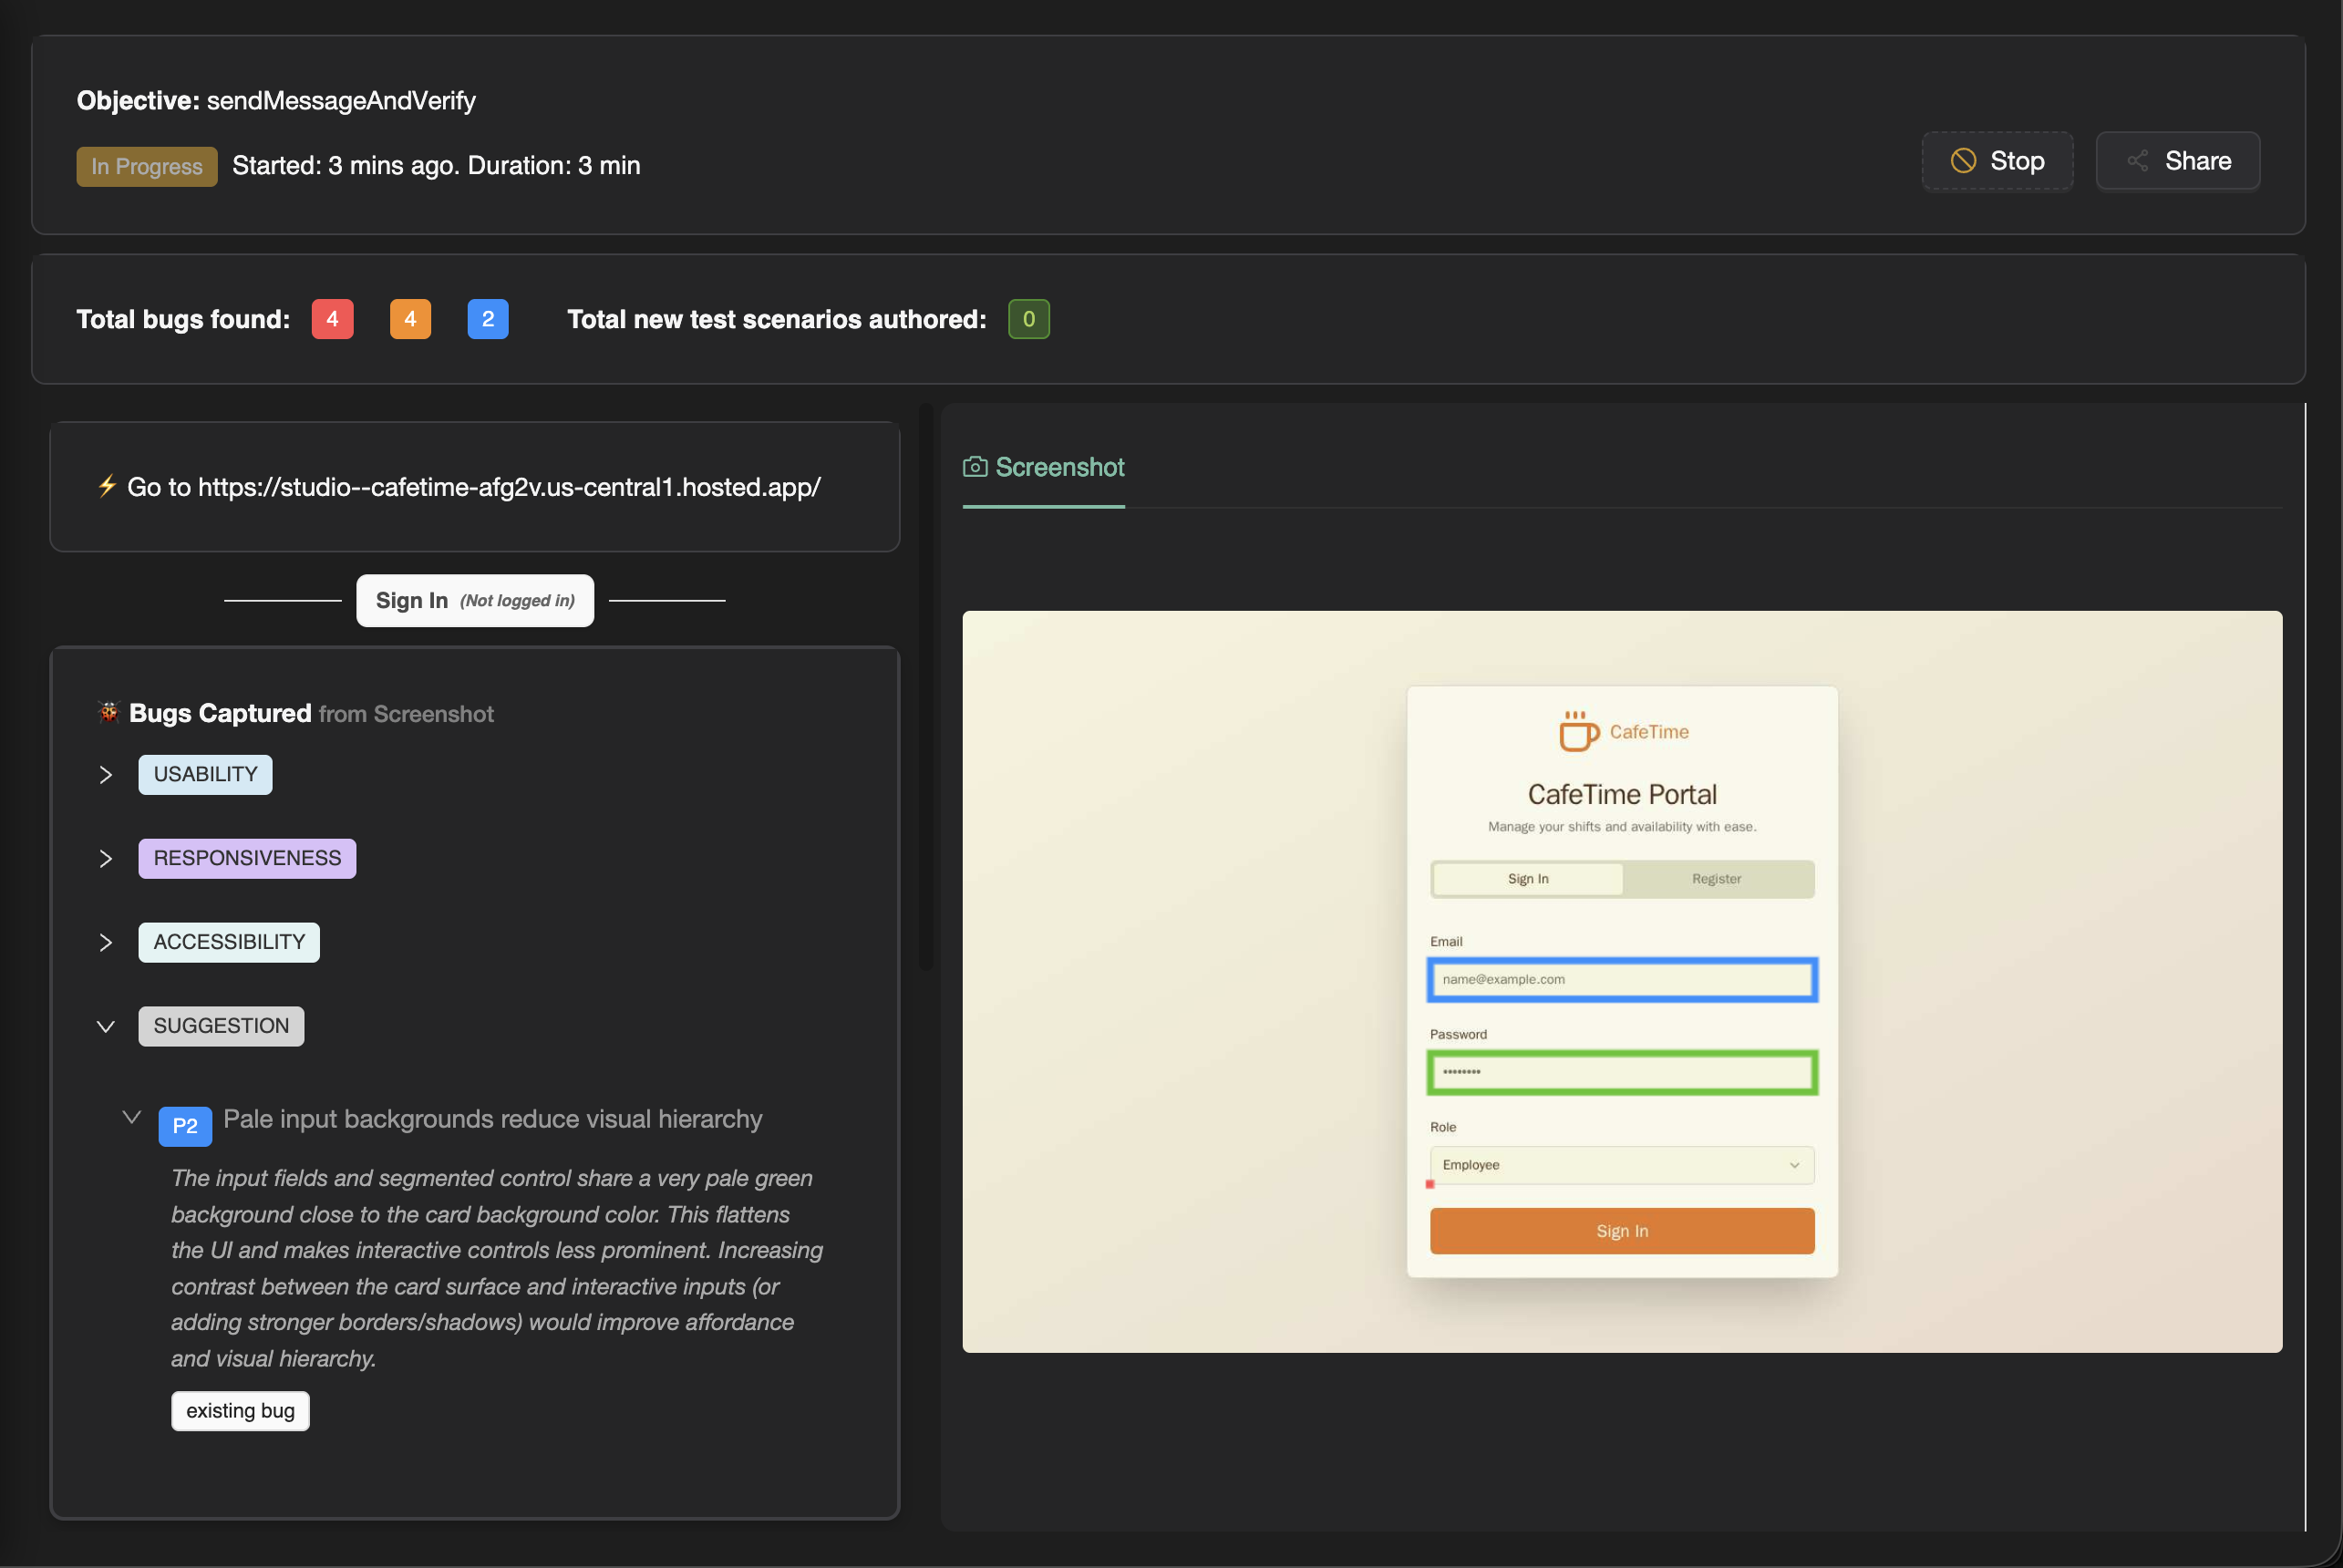
Task: Expand the RESPONSIVENESS bug category
Action: (105, 859)
